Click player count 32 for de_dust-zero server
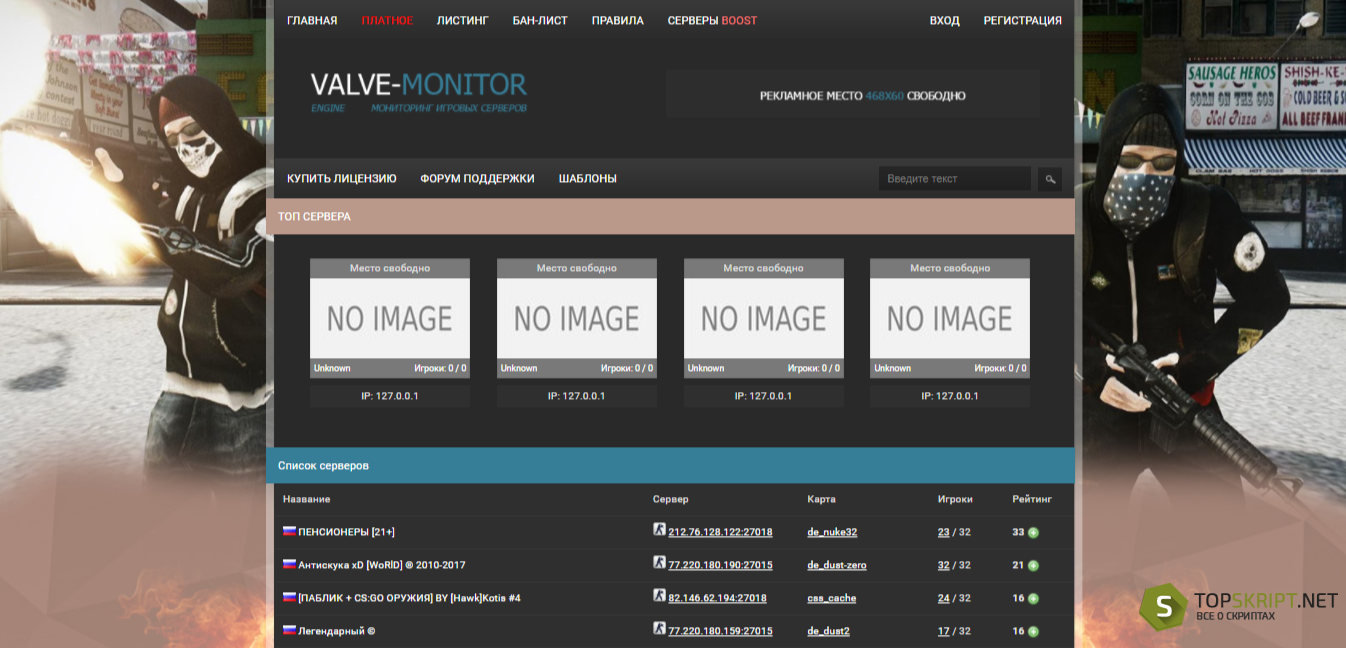 (943, 565)
